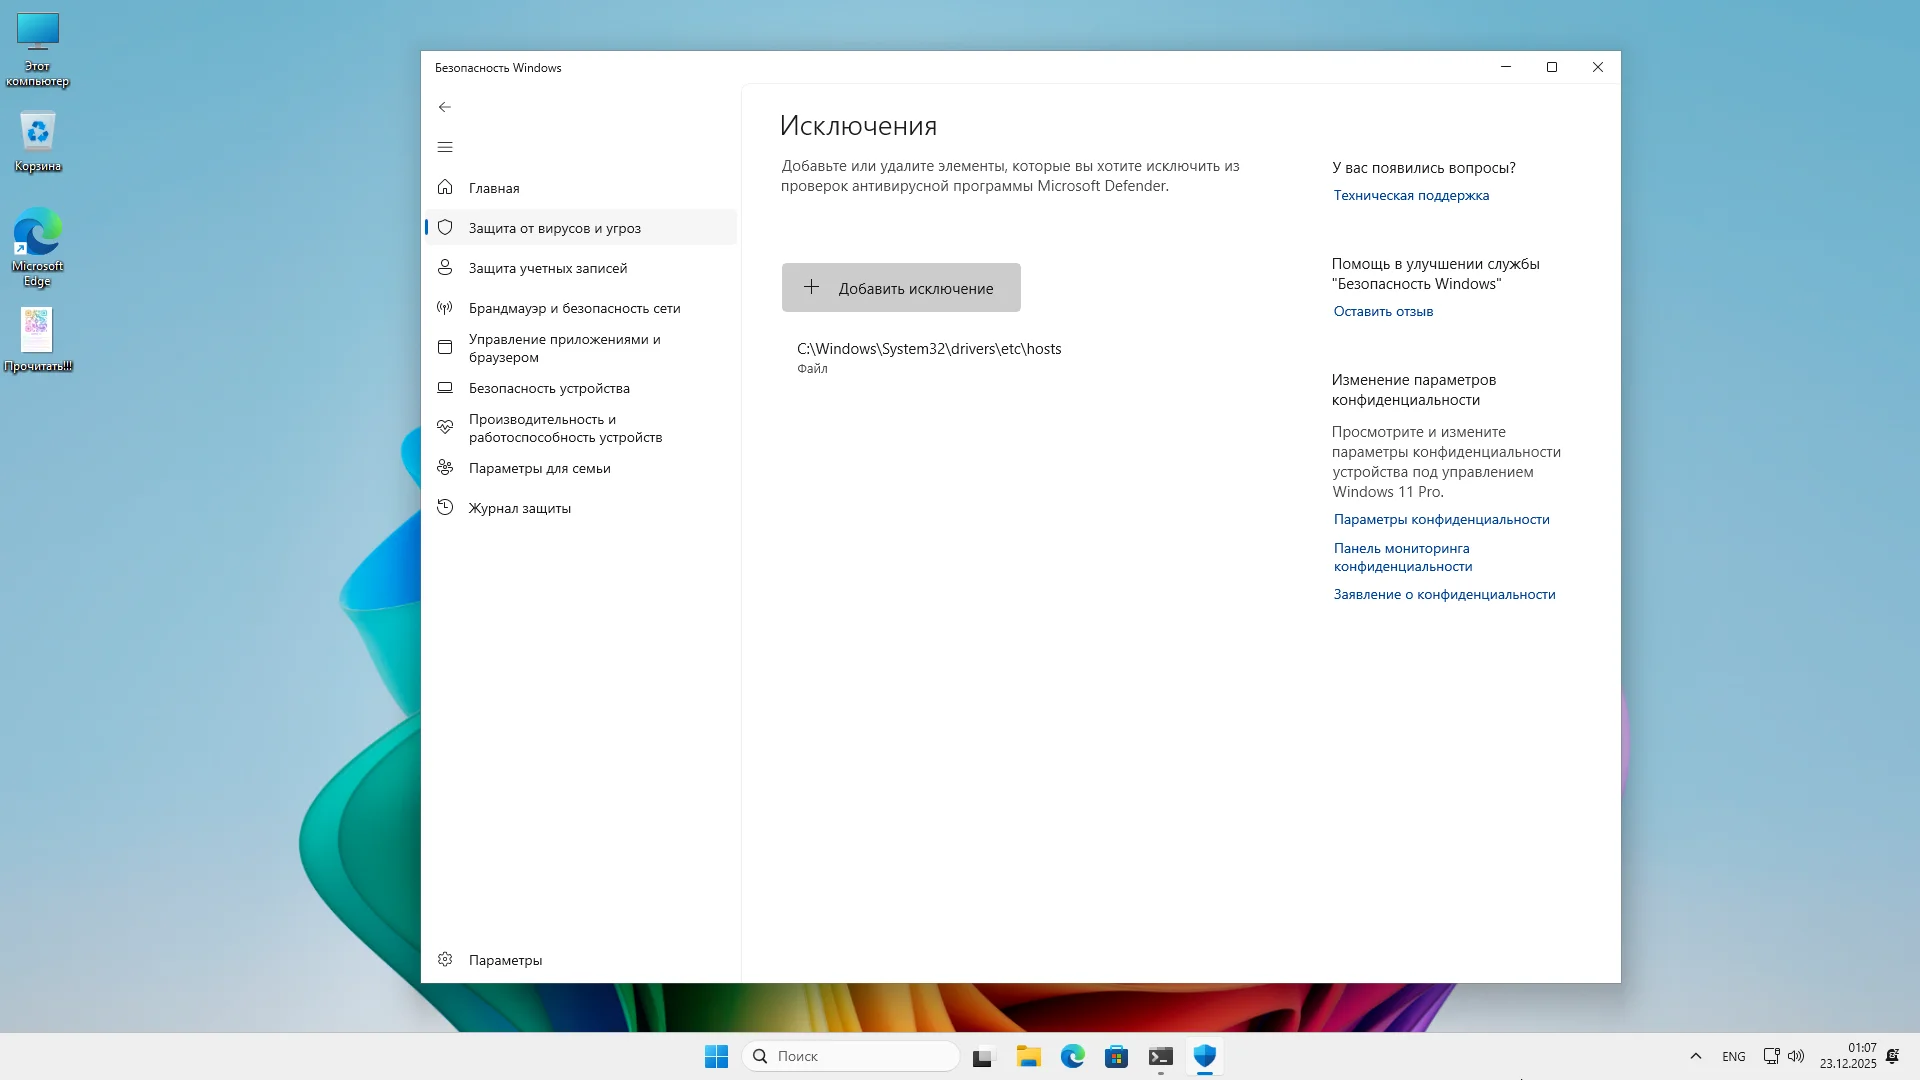1920x1080 pixels.
Task: Open Параметры конфиденциальности link
Action: pyautogui.click(x=1440, y=520)
